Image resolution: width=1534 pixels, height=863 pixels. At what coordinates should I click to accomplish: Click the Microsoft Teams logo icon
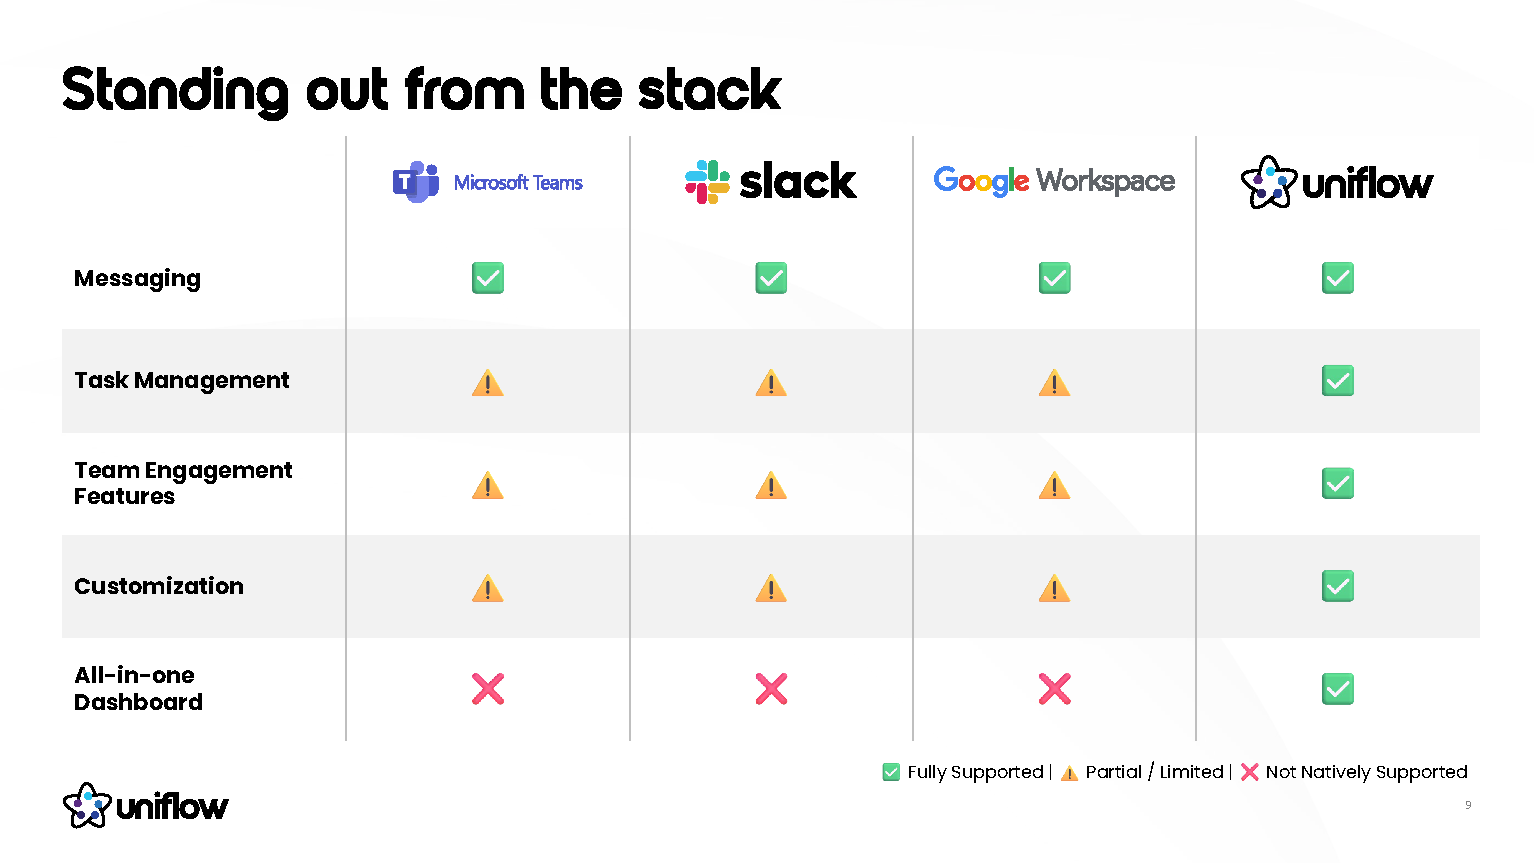[x=416, y=182]
